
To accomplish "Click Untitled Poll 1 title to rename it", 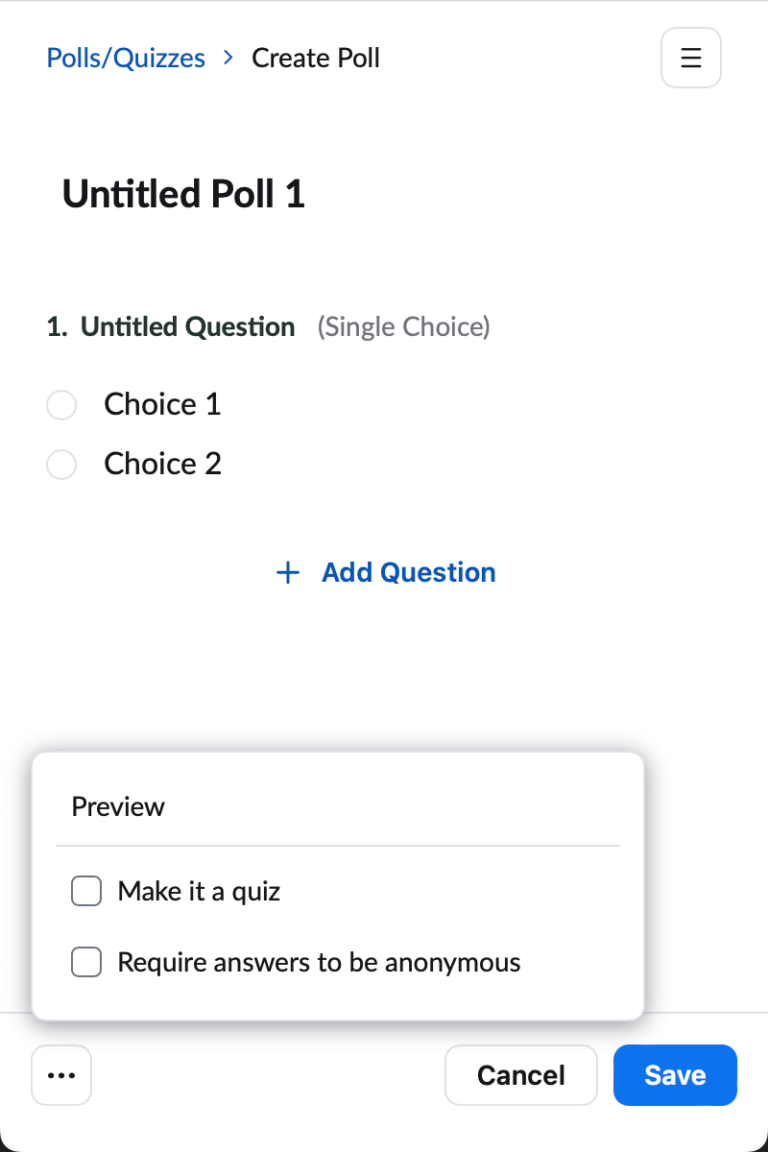I will pos(183,194).
